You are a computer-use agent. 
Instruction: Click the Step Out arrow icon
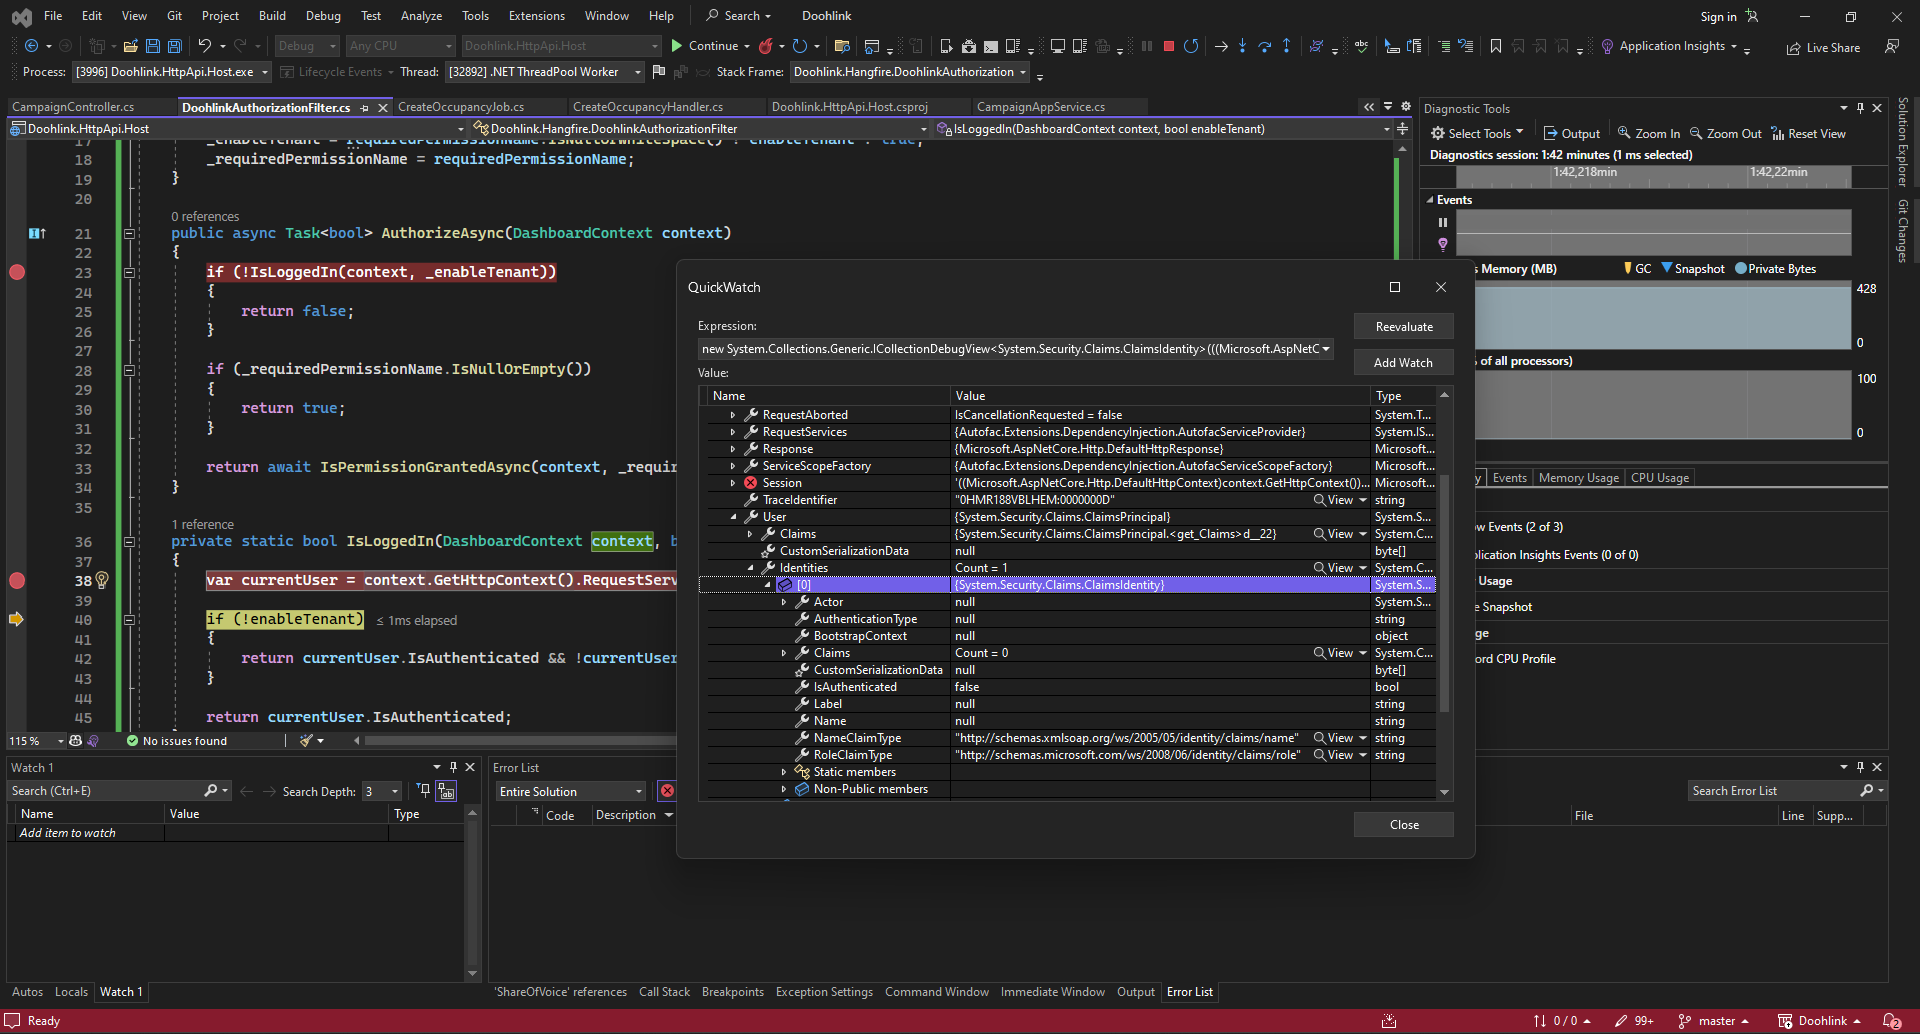(x=1286, y=46)
